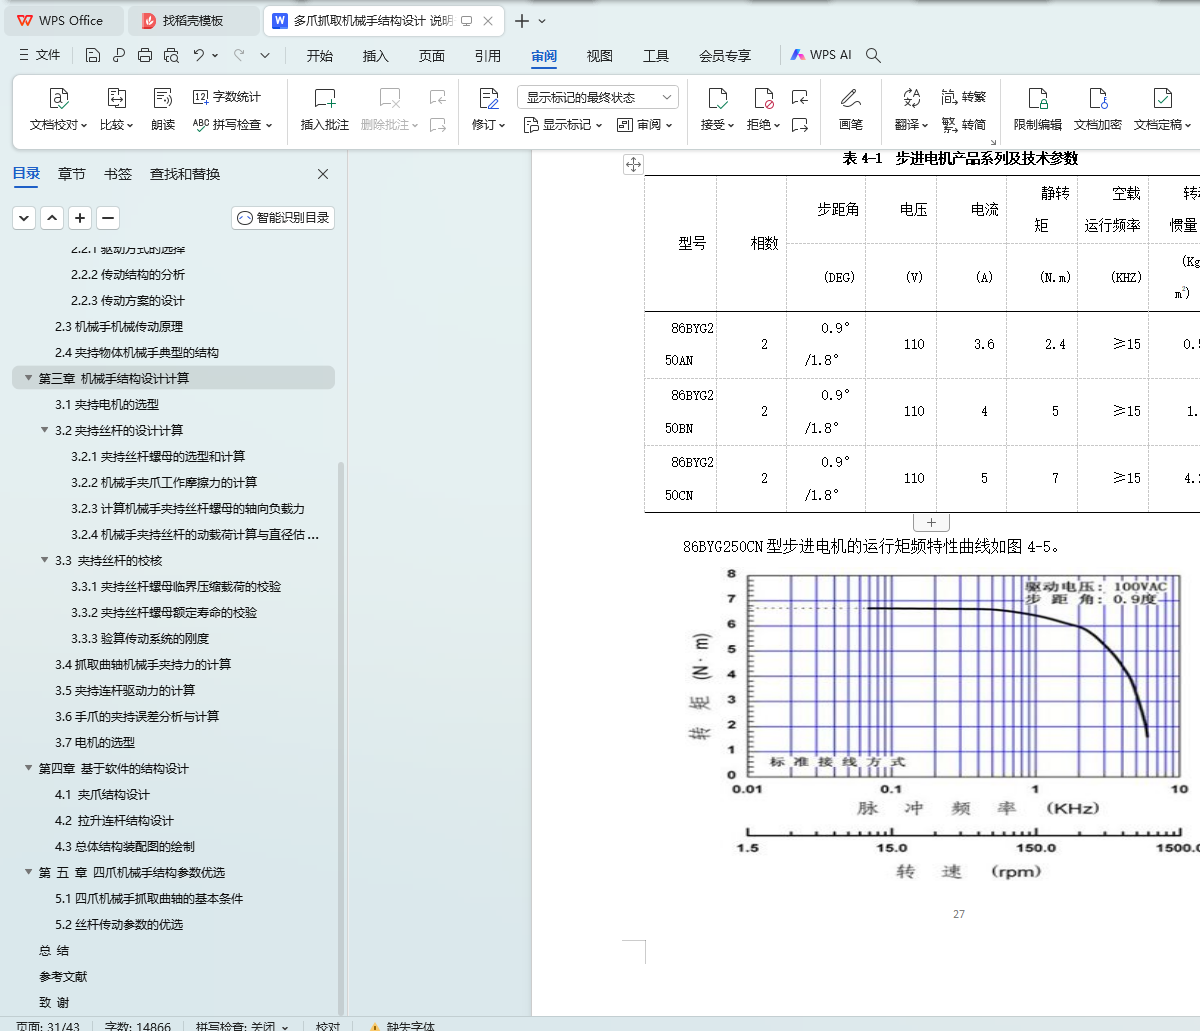The height and width of the screenshot is (1031, 1200).
Task: Open the 页面 ribbon tab
Action: pyautogui.click(x=432, y=56)
